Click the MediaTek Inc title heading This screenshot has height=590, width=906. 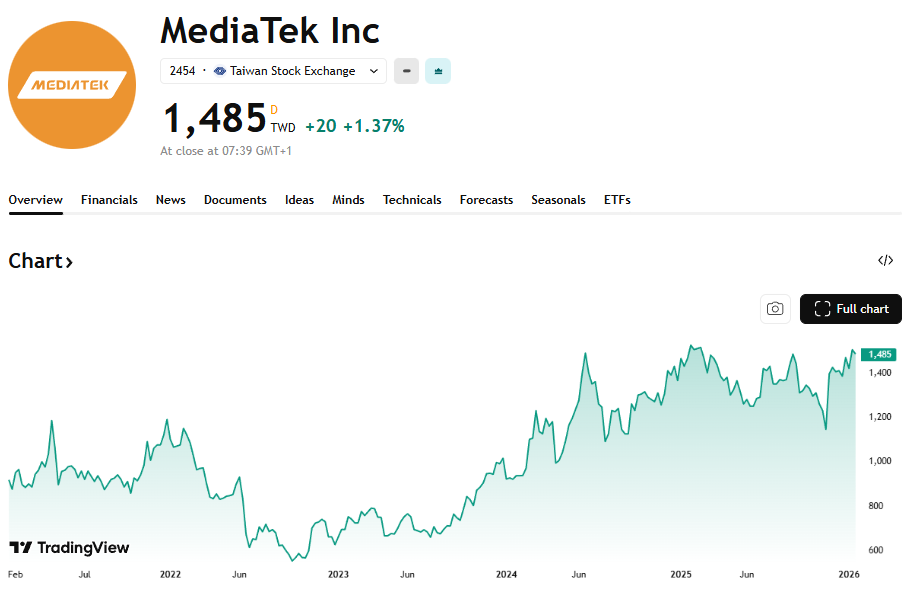click(x=270, y=31)
